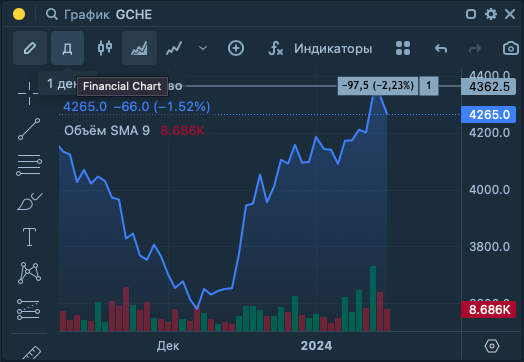Click the 4000.0 price axis label
The height and width of the screenshot is (362, 524).
coord(490,190)
